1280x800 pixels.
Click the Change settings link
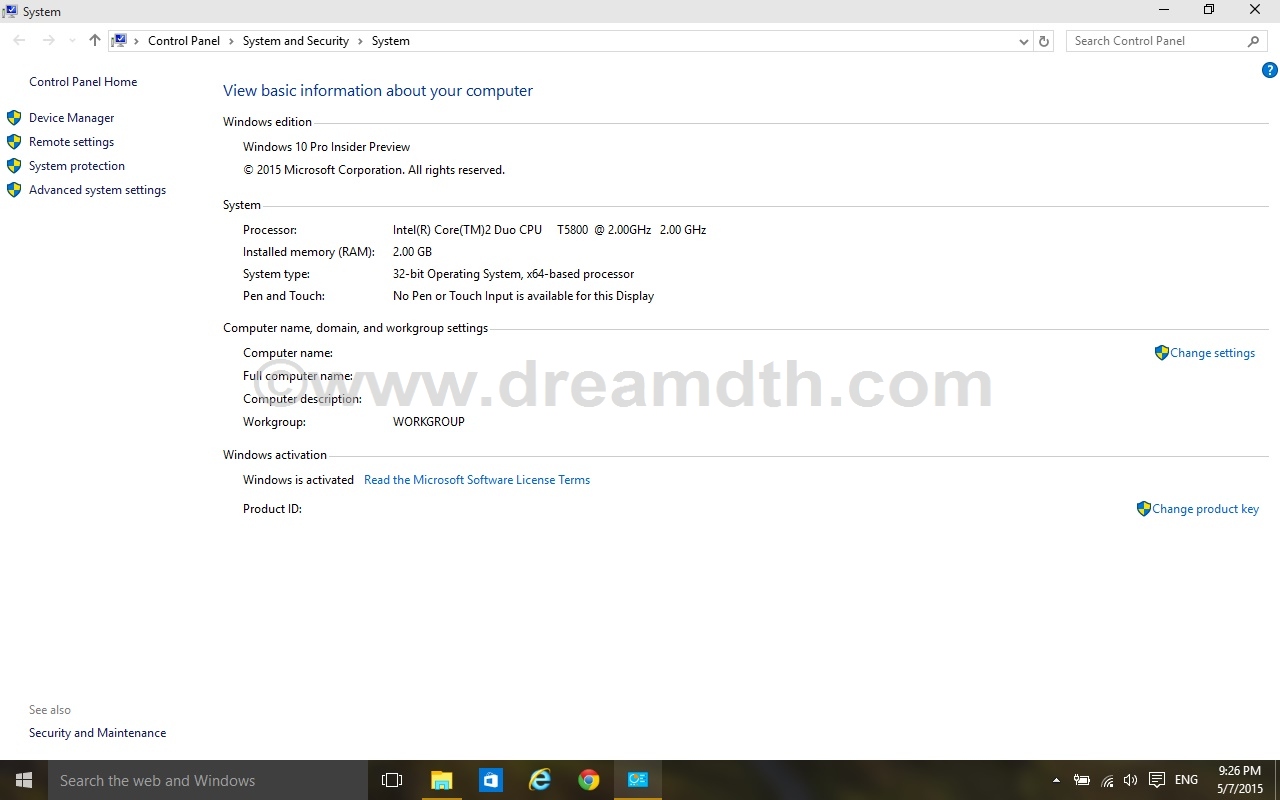tap(1212, 353)
